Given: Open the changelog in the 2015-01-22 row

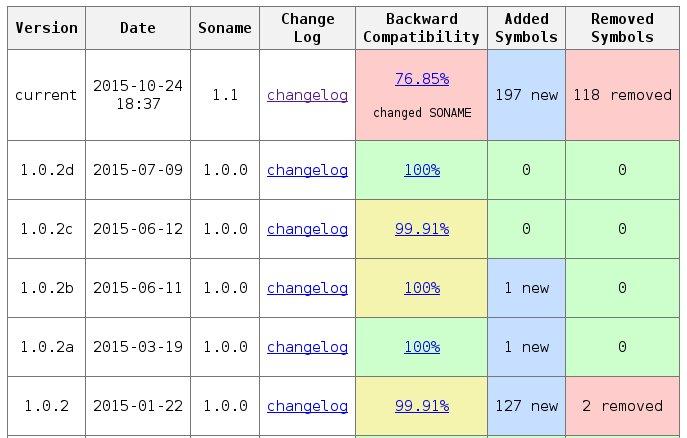Looking at the screenshot, I should tap(307, 406).
